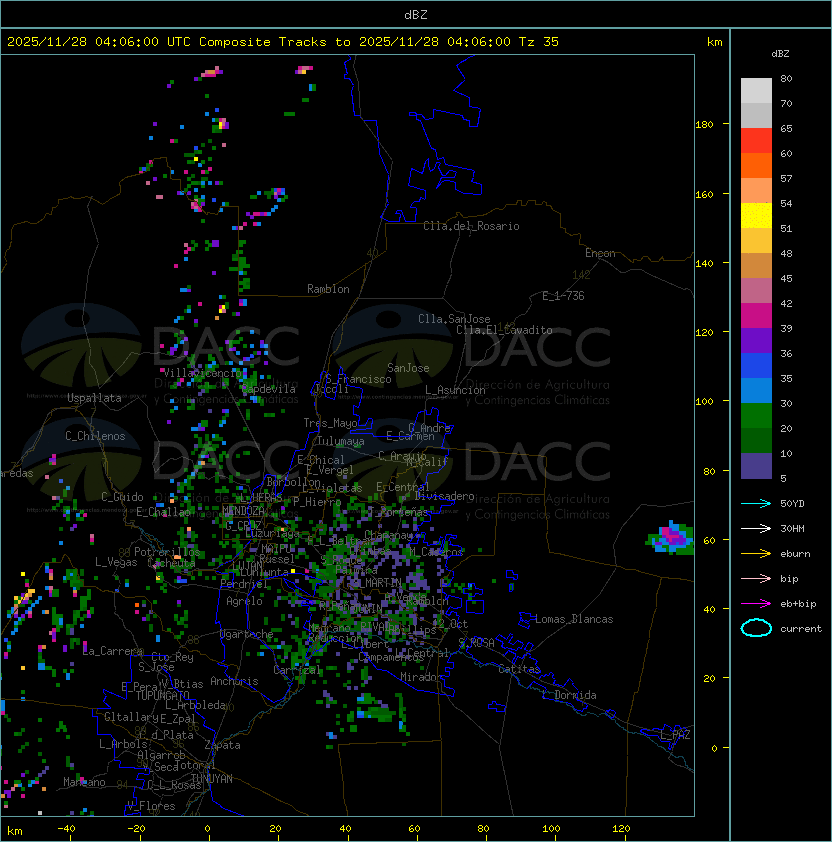This screenshot has height=842, width=832.
Task: Click the 'km' label at header's right end
Action: (x=714, y=42)
